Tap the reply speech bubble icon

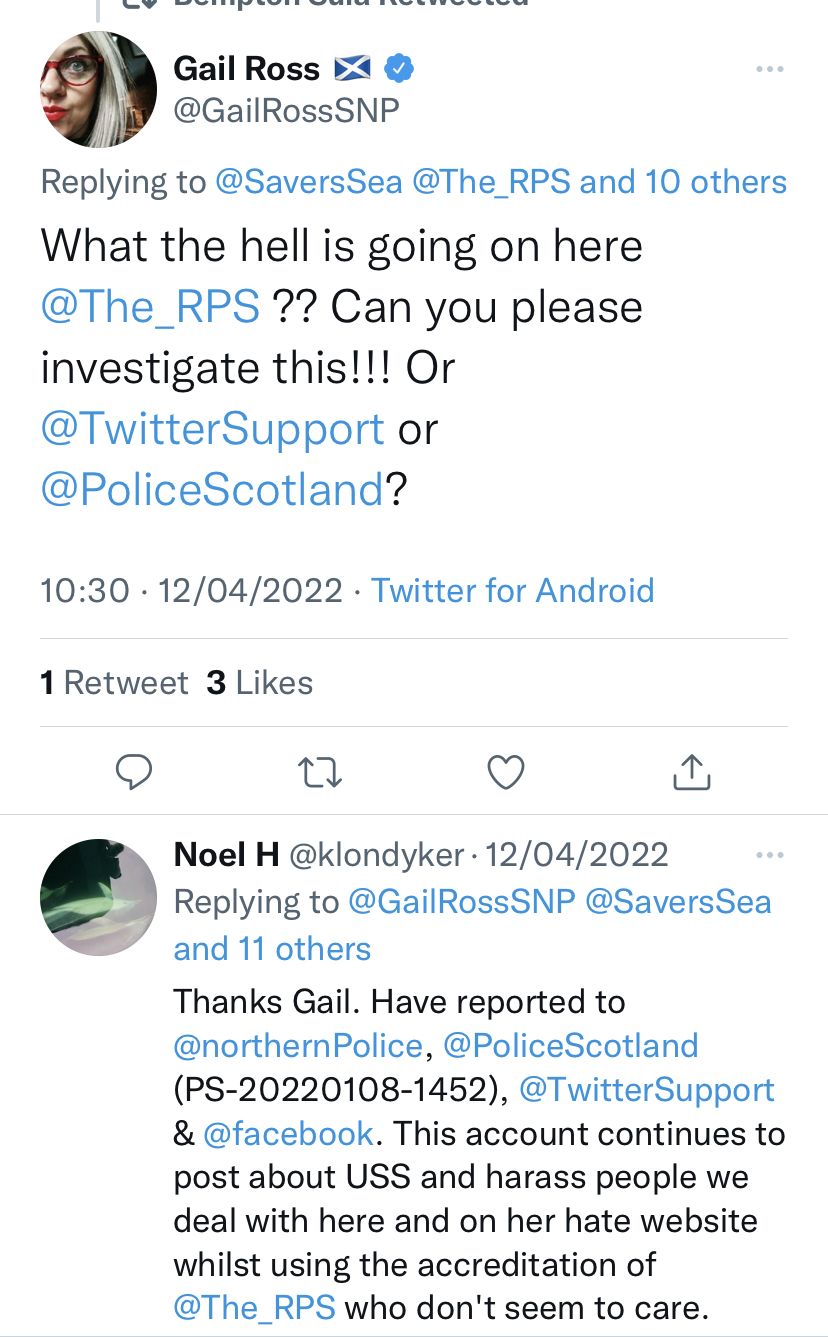click(x=134, y=771)
